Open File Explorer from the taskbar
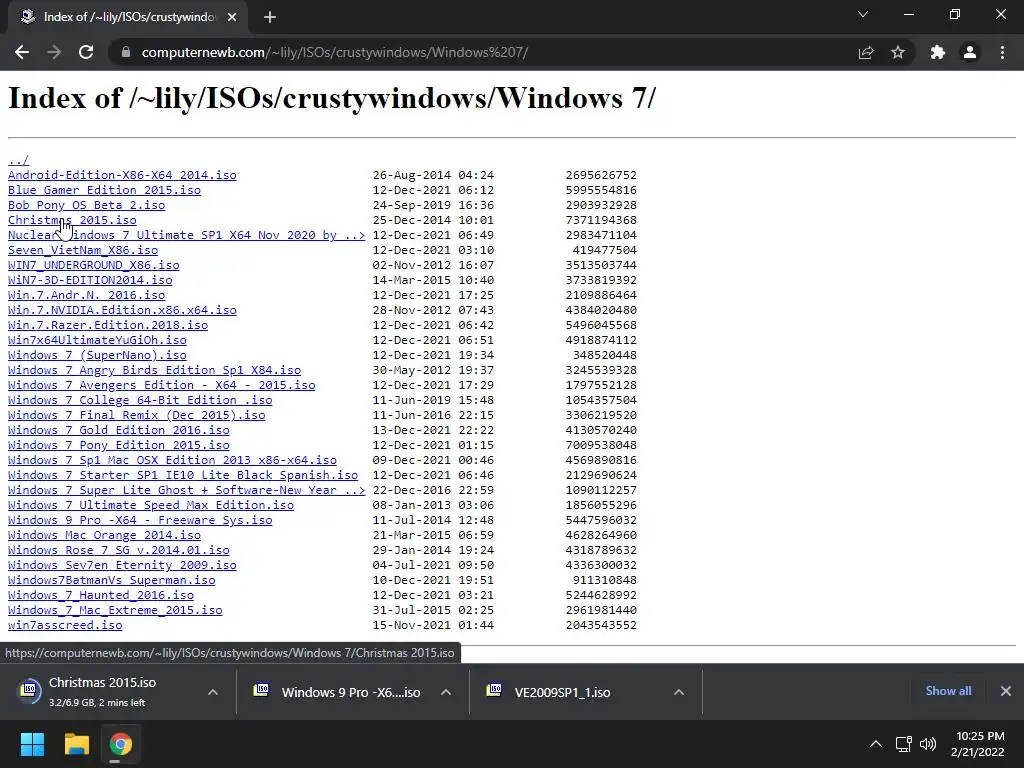 point(76,744)
